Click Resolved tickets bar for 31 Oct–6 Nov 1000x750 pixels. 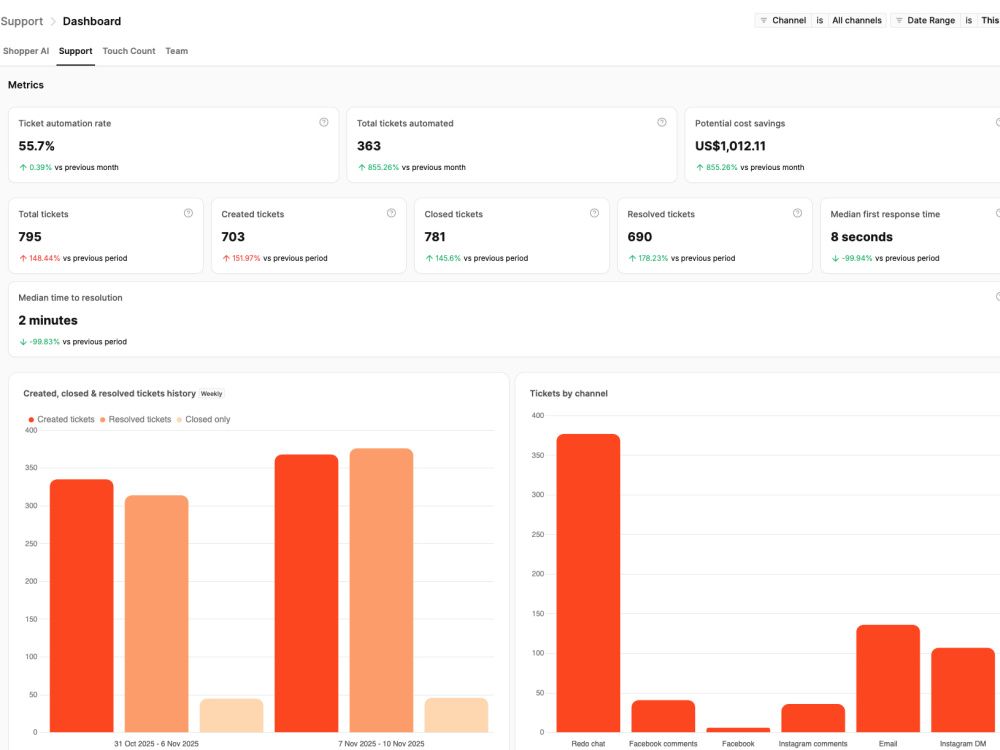(x=156, y=614)
